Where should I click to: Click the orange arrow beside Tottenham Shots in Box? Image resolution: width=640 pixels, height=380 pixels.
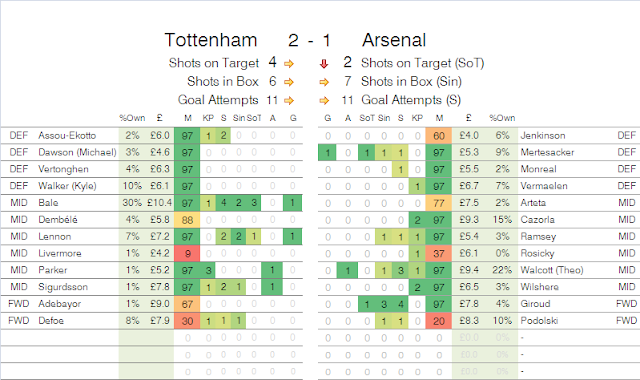tap(289, 82)
